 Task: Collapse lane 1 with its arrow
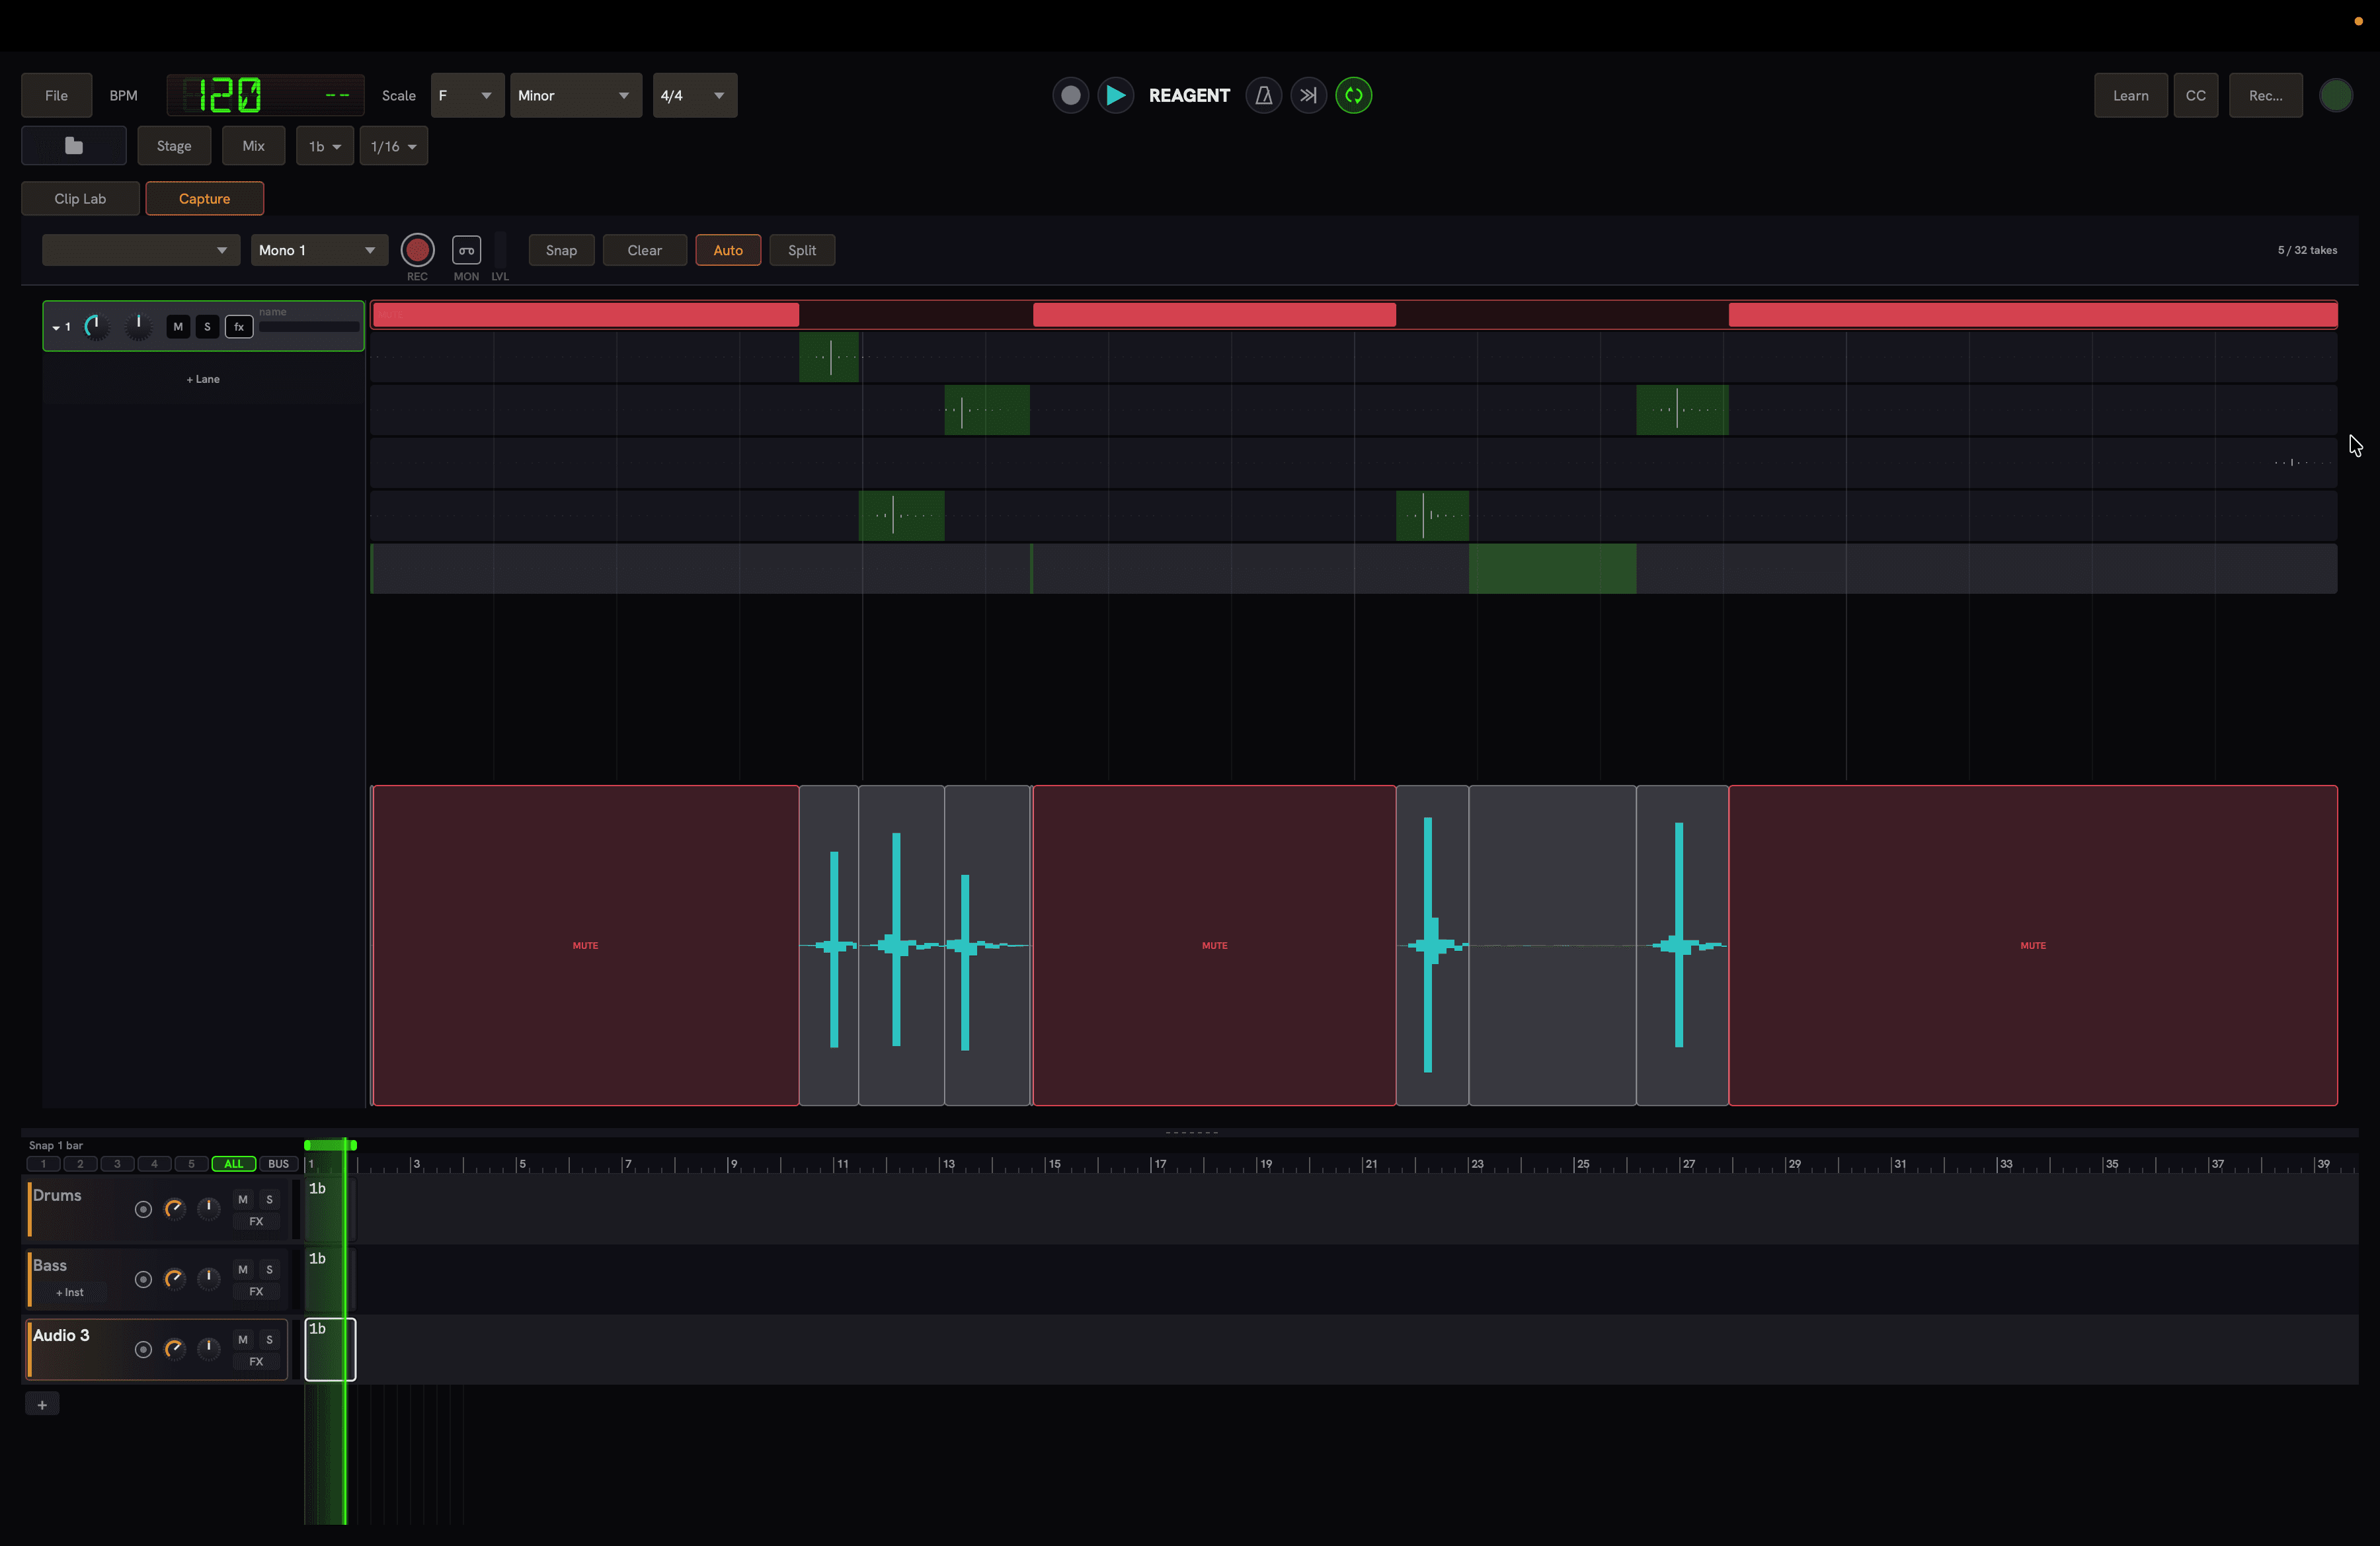pos(56,328)
